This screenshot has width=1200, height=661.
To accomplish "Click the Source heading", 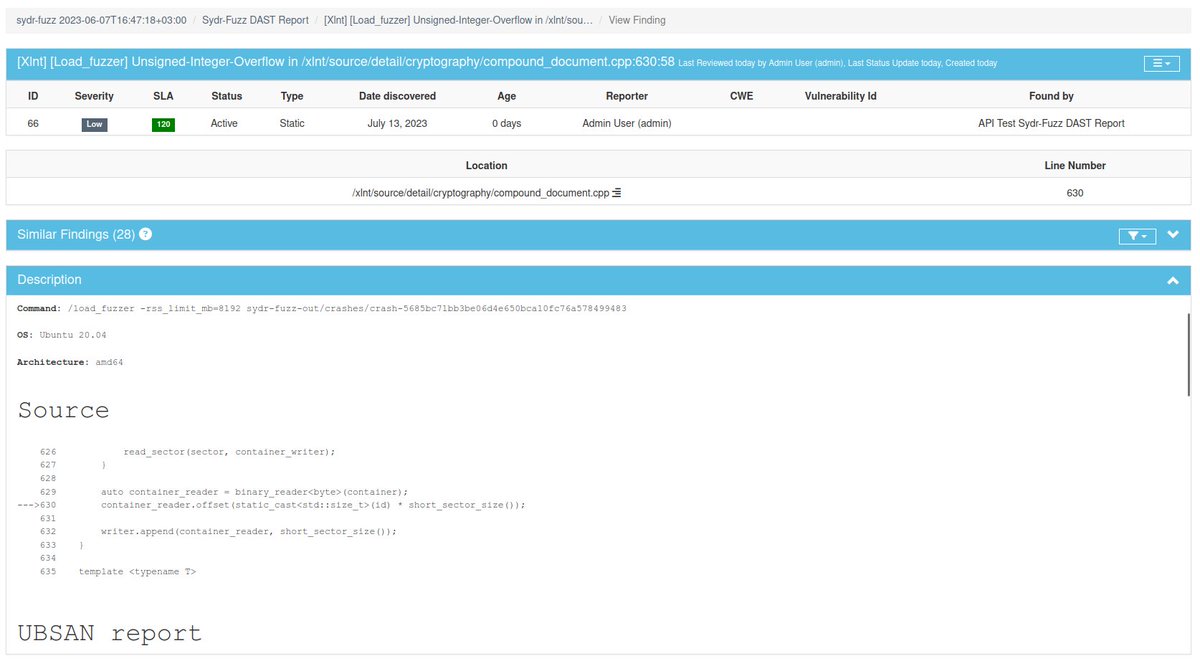I will tap(63, 410).
